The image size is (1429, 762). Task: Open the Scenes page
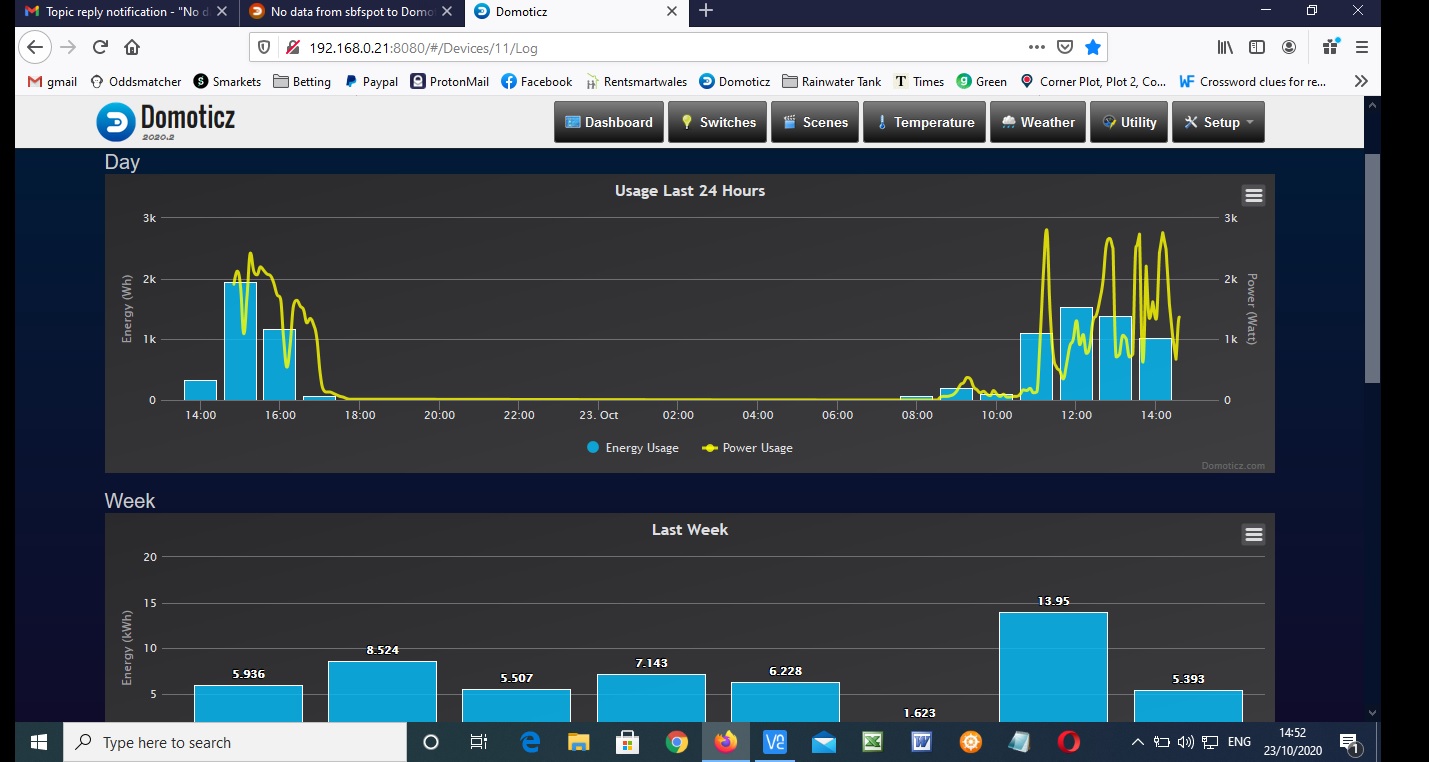pyautogui.click(x=815, y=122)
